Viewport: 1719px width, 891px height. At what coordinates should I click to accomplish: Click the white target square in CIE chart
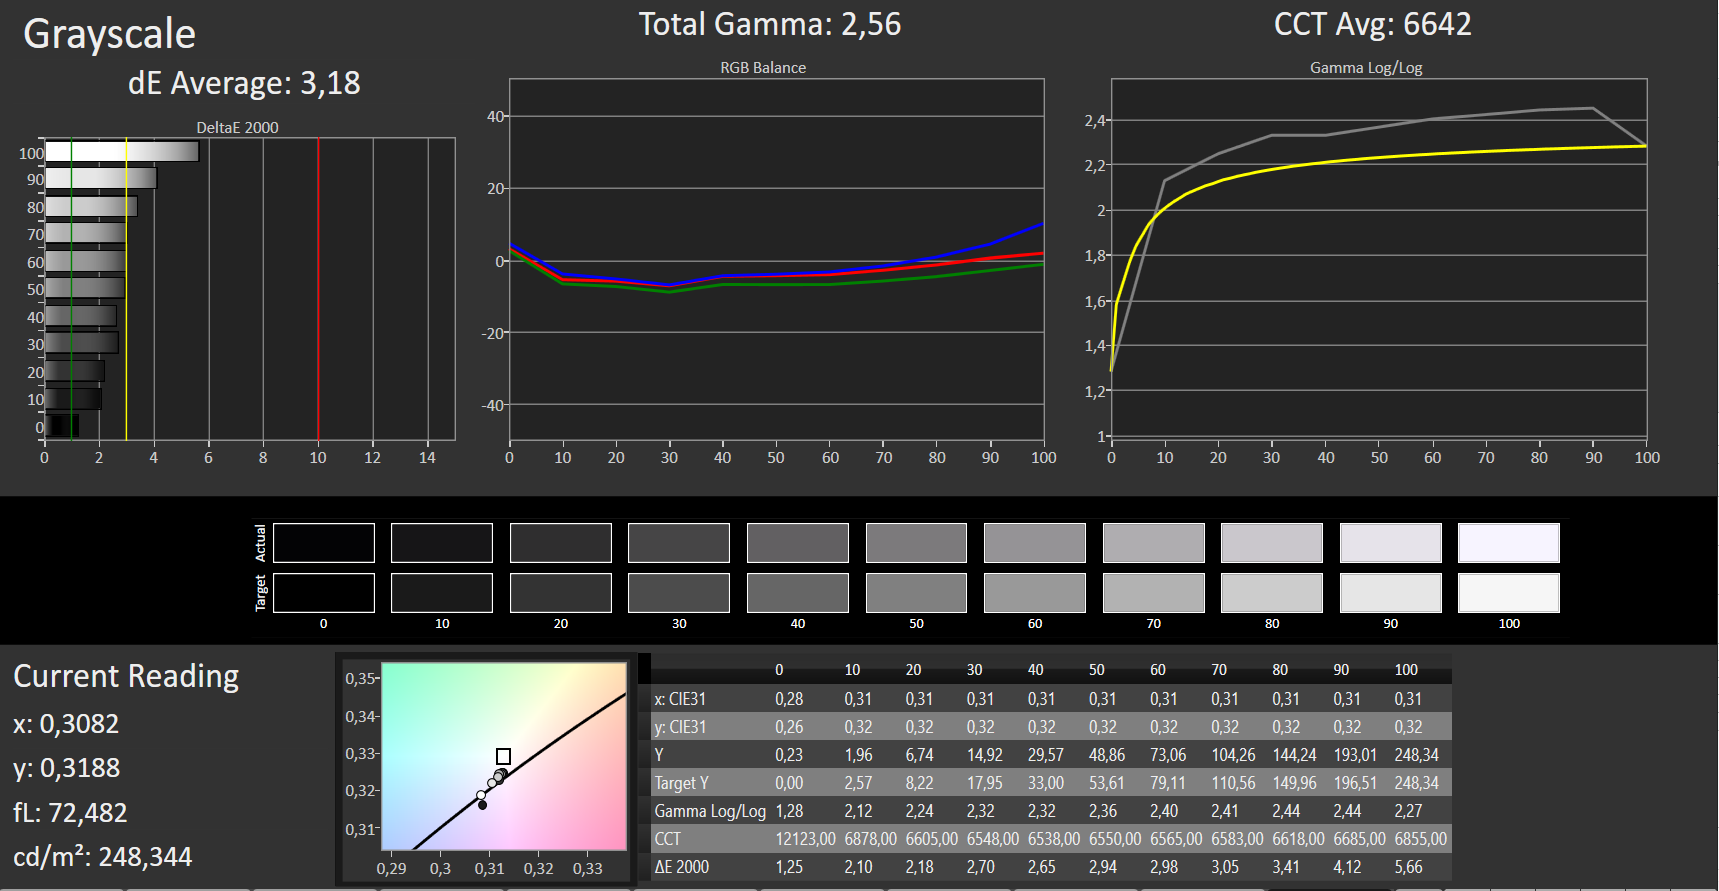click(x=503, y=756)
